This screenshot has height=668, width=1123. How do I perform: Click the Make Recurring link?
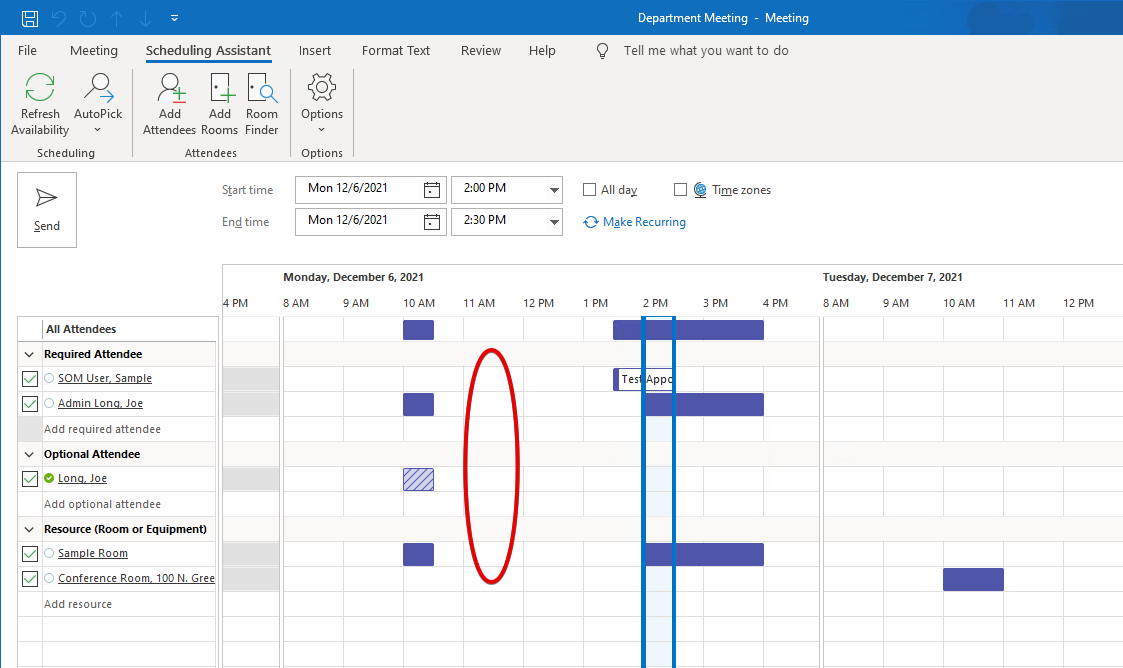point(644,222)
